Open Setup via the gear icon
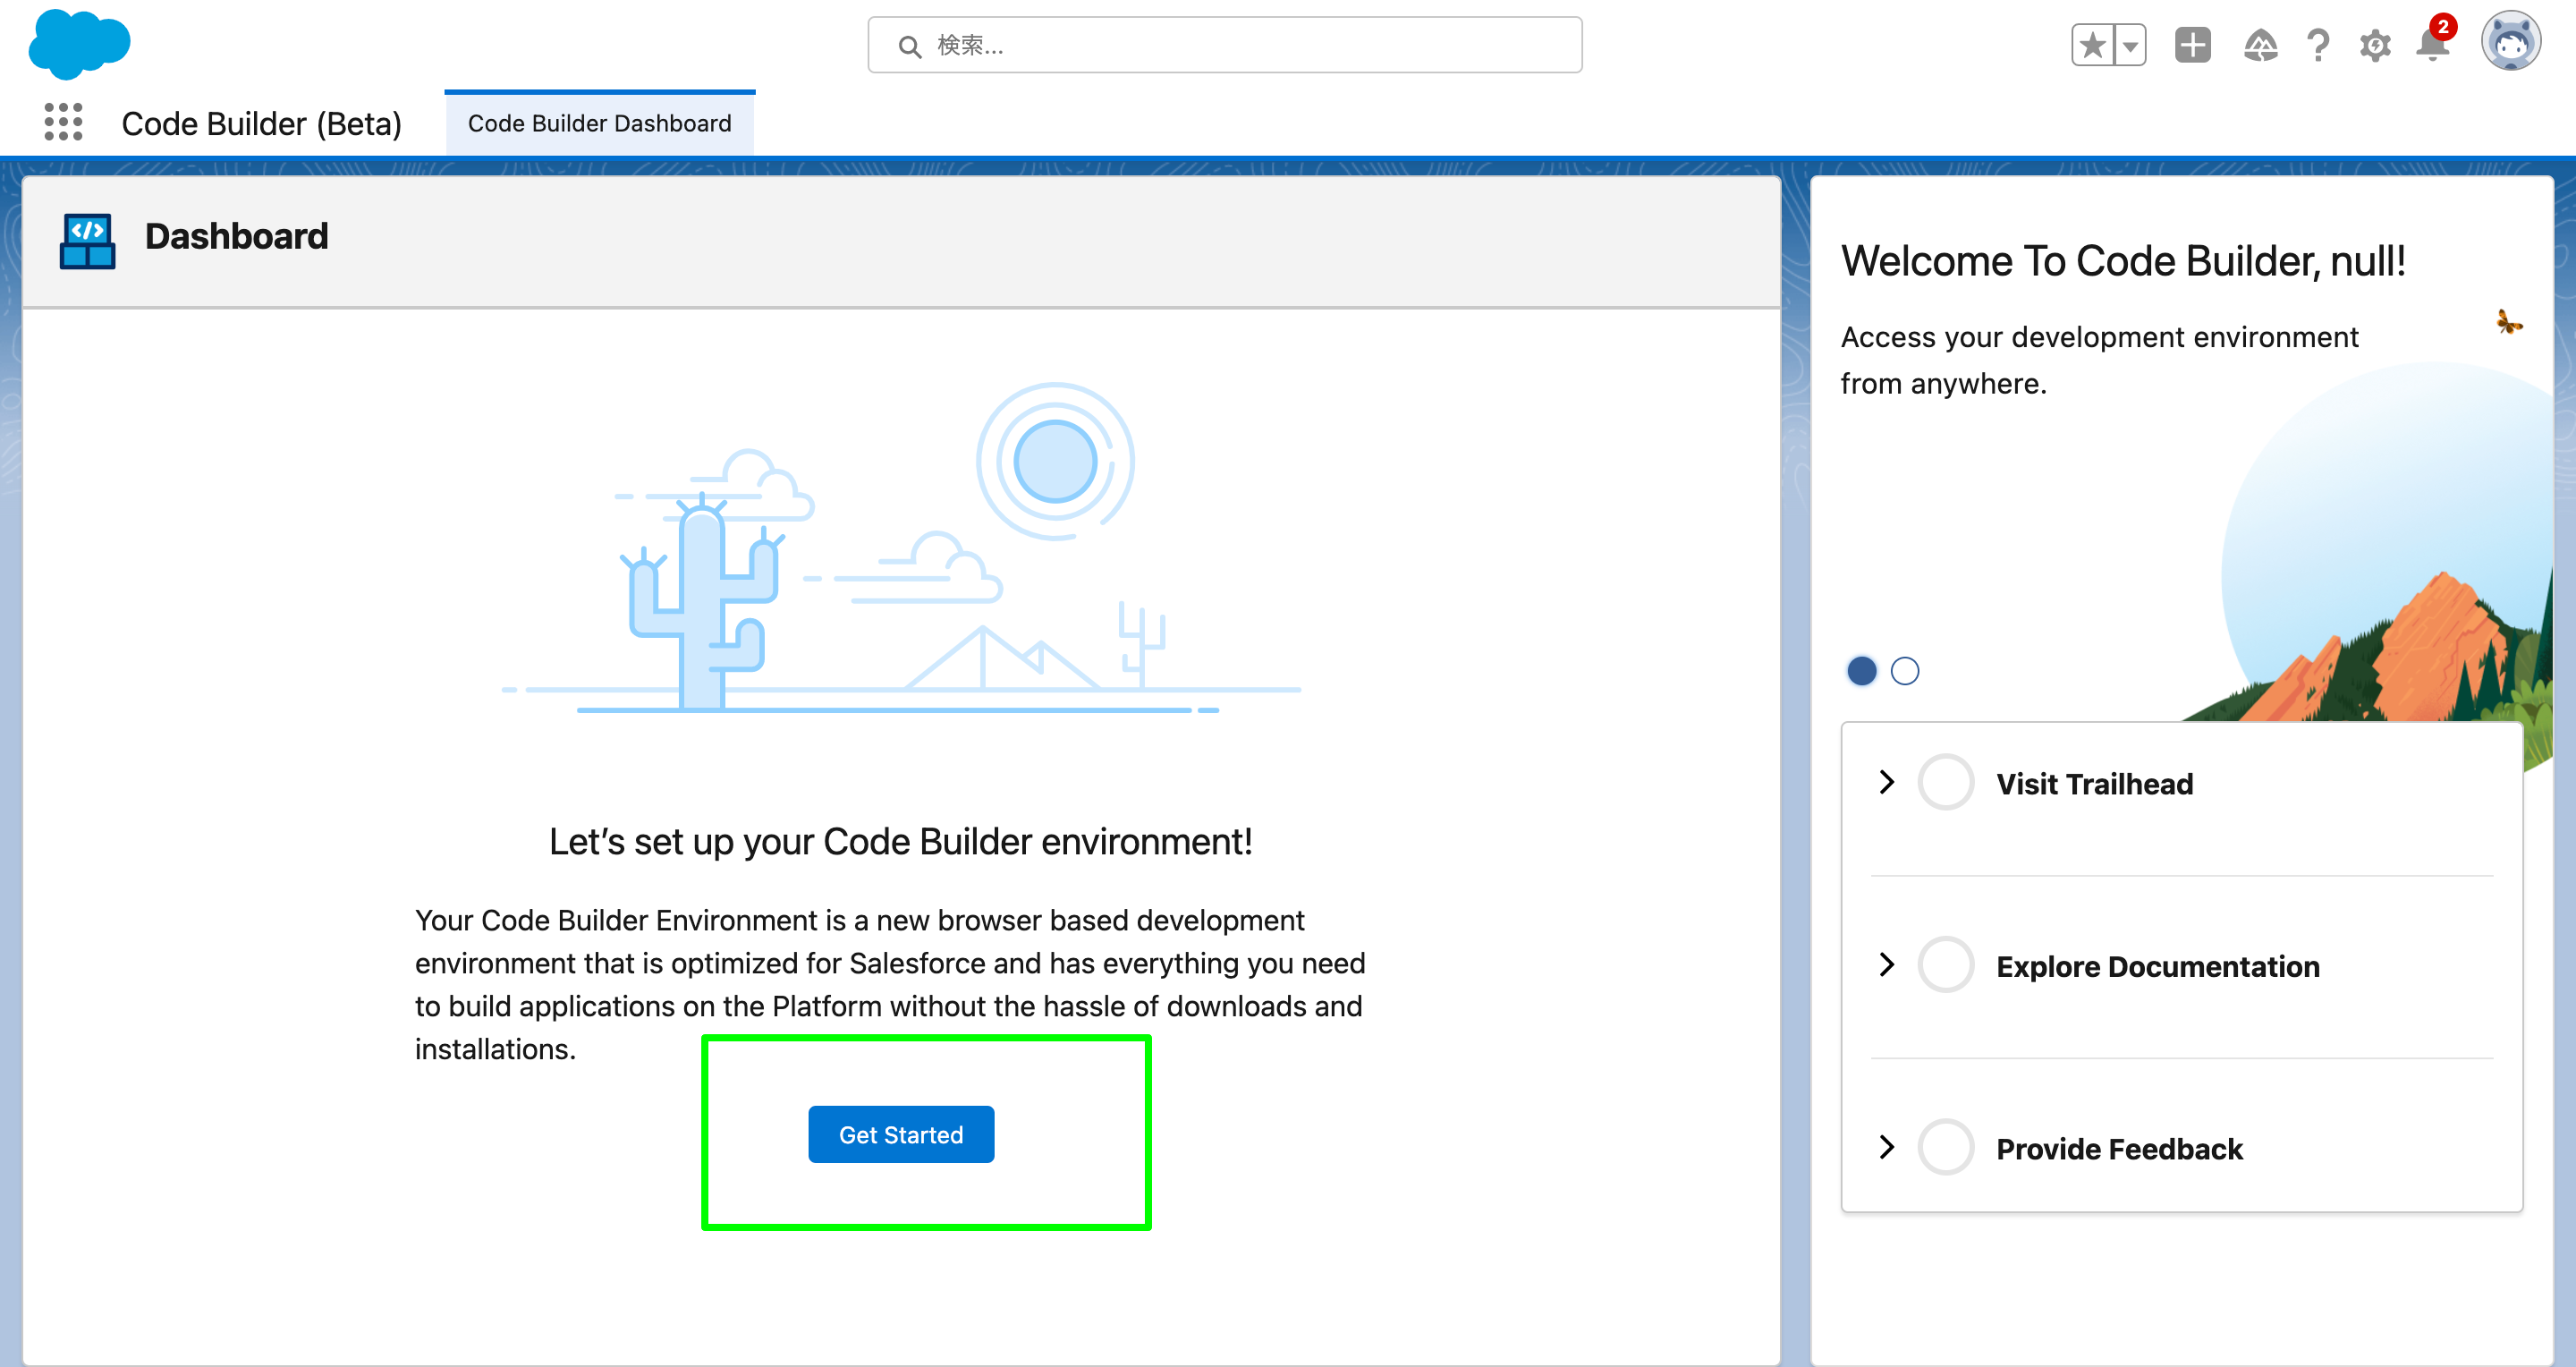 pyautogui.click(x=2375, y=45)
